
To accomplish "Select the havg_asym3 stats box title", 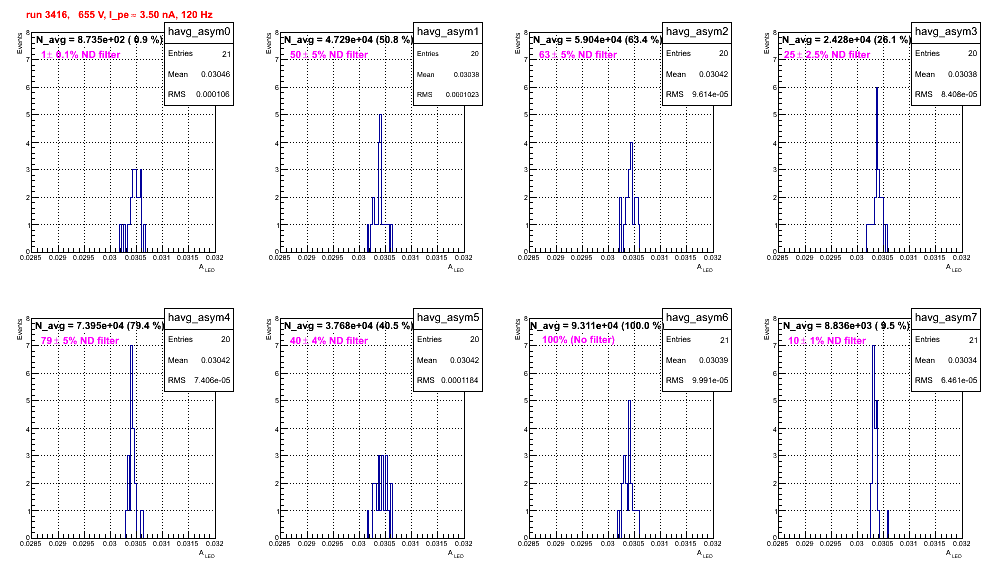I will (946, 31).
